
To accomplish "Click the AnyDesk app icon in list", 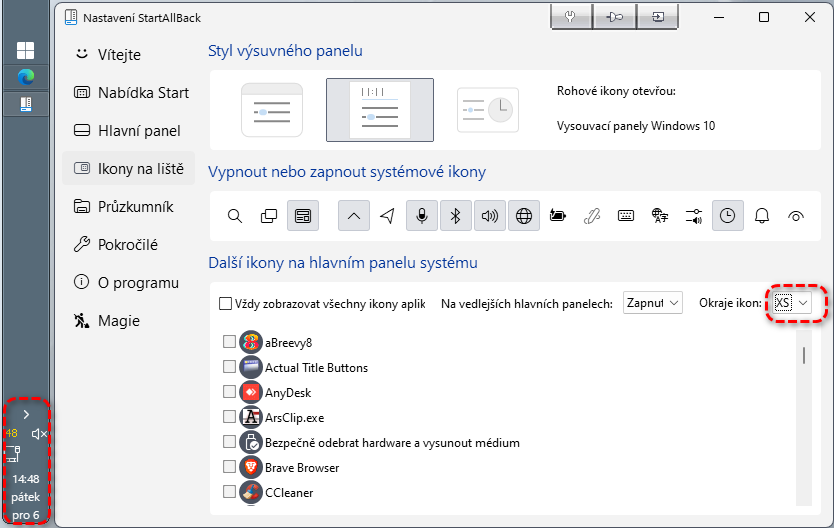I will (x=251, y=392).
